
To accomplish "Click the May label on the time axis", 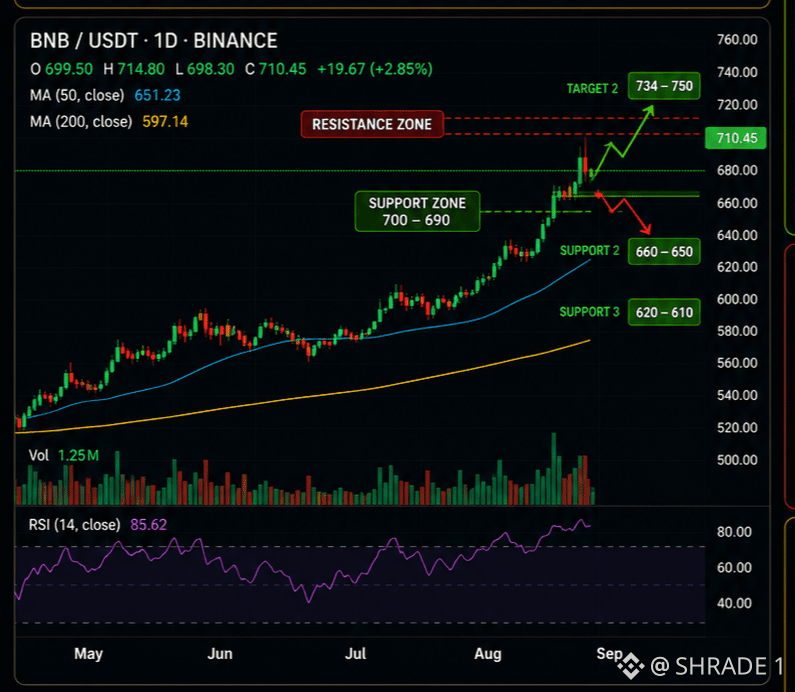I will pyautogui.click(x=89, y=653).
